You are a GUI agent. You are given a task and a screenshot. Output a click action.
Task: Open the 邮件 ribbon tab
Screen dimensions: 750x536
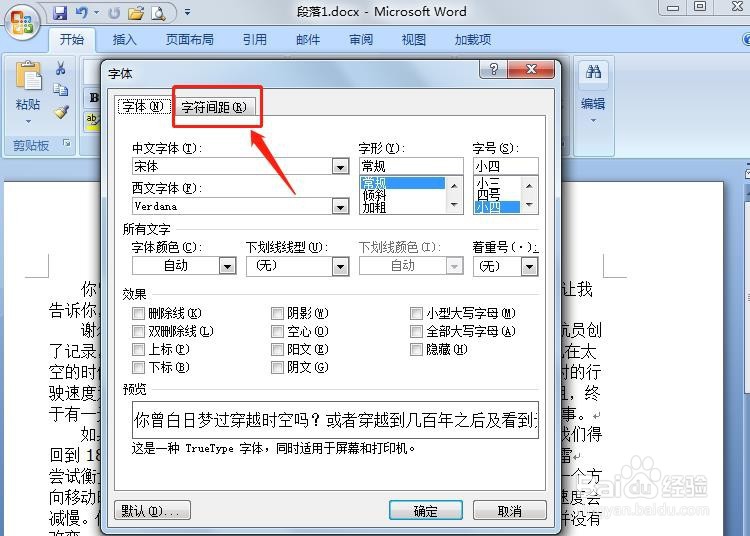308,40
